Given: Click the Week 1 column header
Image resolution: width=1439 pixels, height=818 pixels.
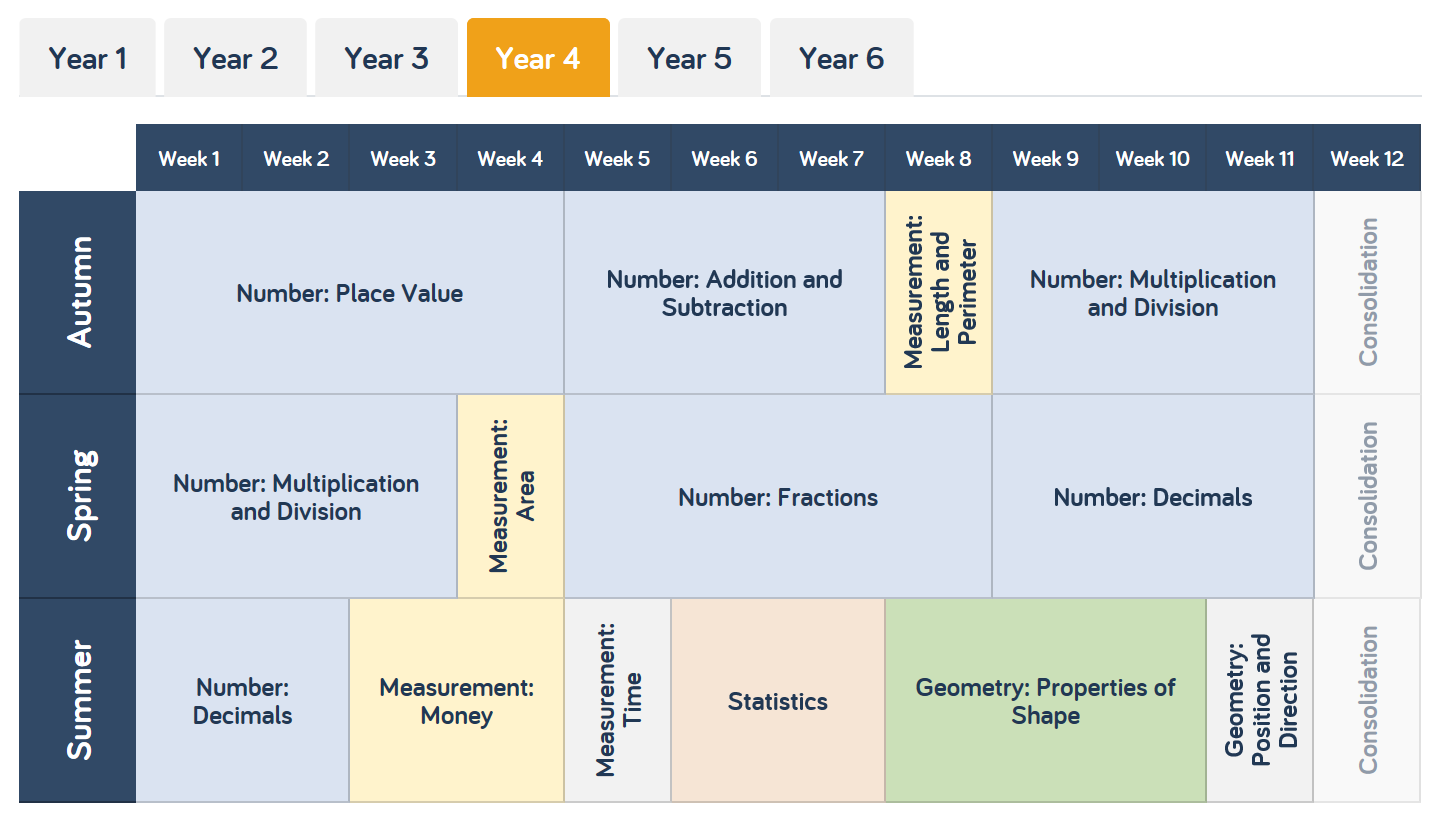Looking at the screenshot, I should coord(188,157).
